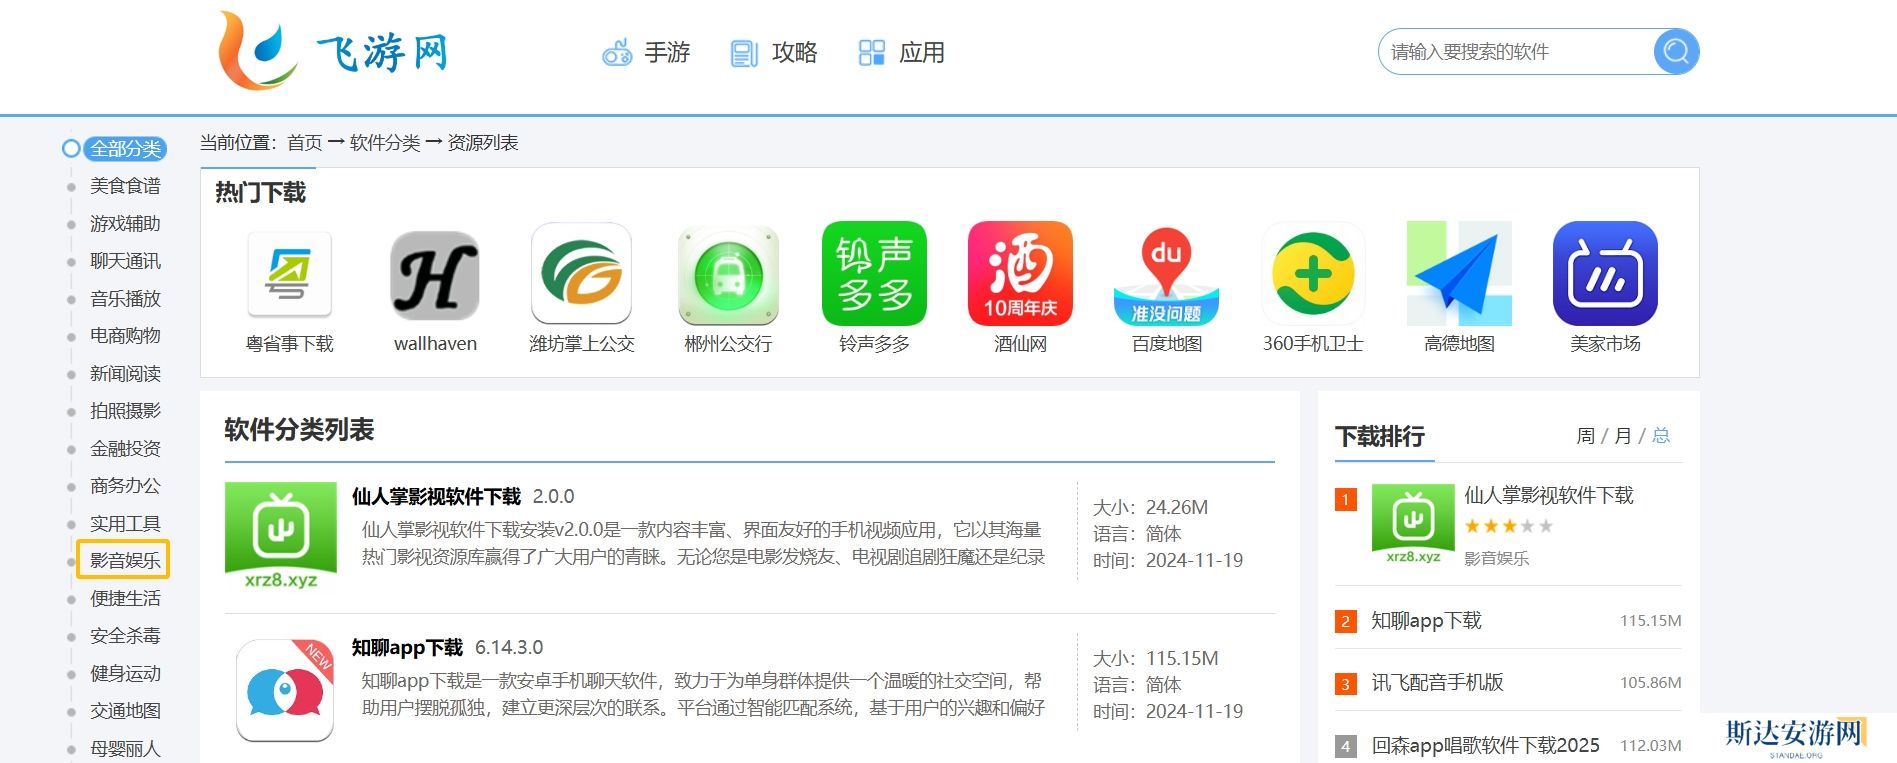Click the 酒仙网 app icon
1897x763 pixels.
(1020, 274)
